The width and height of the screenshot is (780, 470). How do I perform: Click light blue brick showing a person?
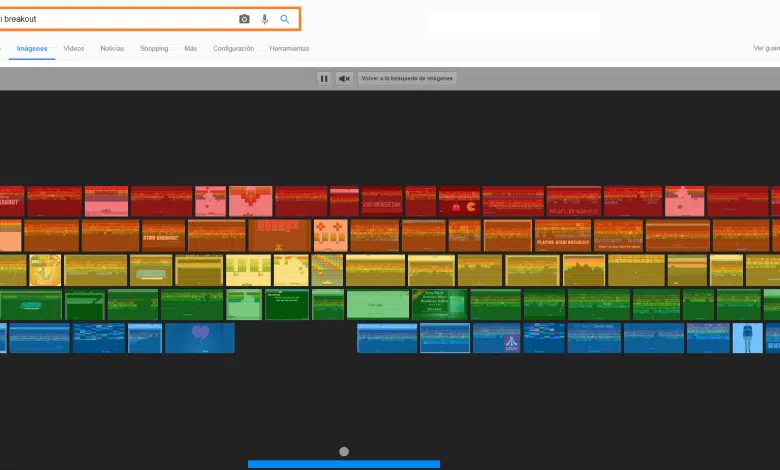click(x=747, y=338)
